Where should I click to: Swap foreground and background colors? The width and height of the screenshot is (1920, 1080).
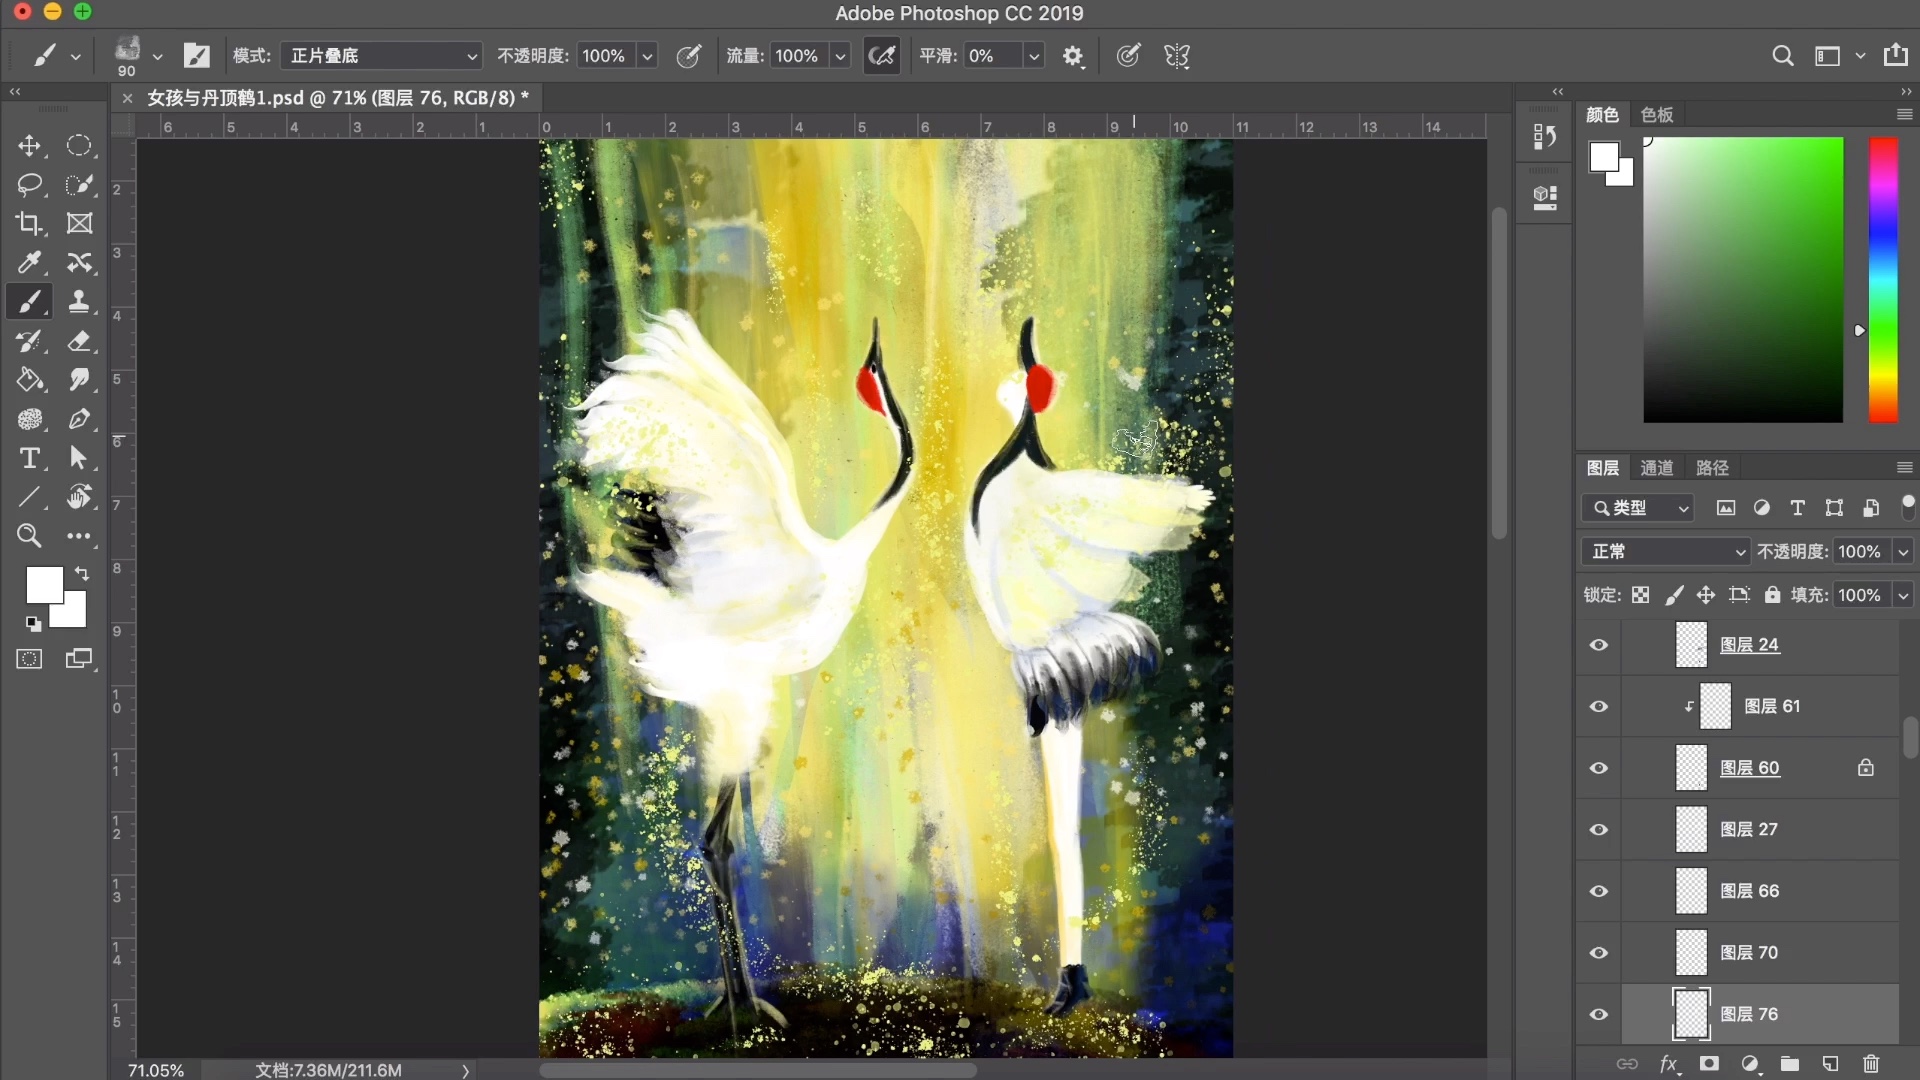[x=82, y=574]
